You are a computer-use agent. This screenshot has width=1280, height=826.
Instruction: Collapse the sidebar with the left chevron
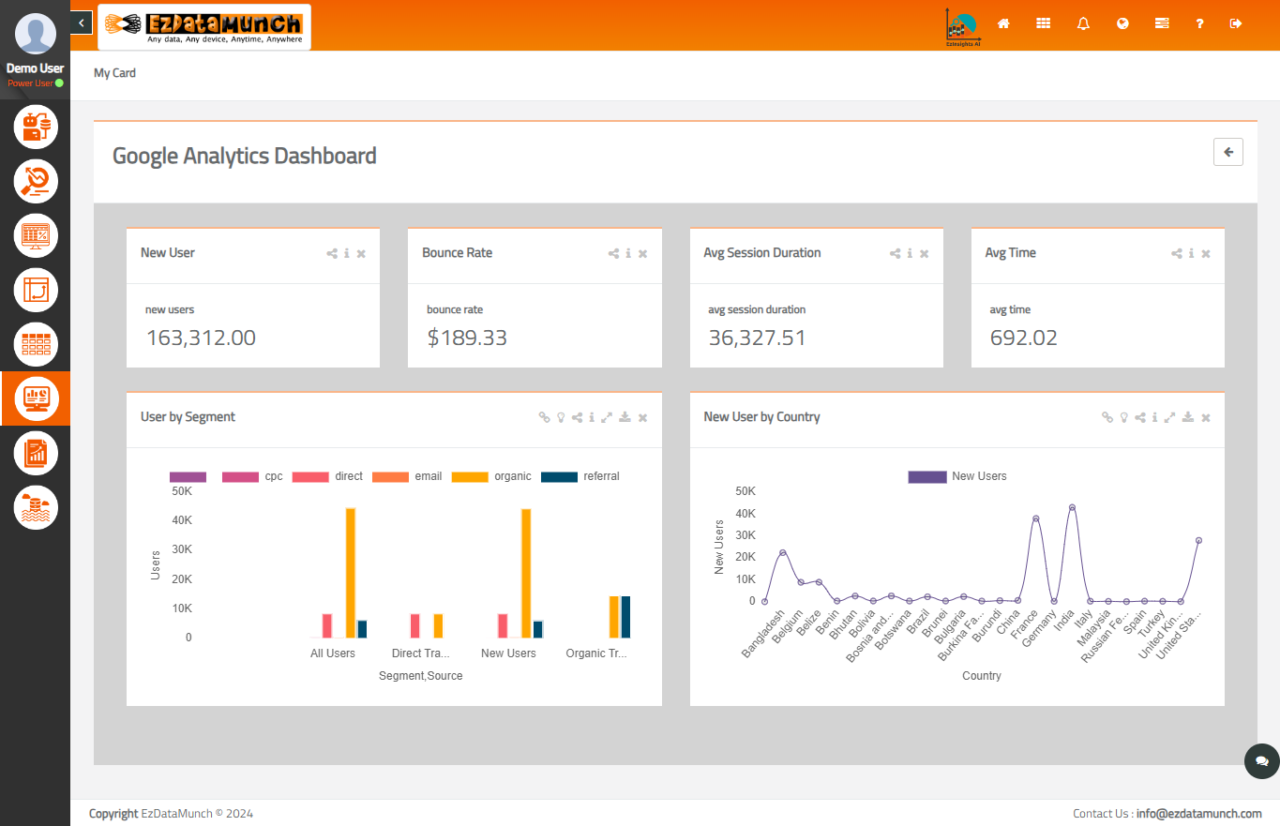coord(80,21)
